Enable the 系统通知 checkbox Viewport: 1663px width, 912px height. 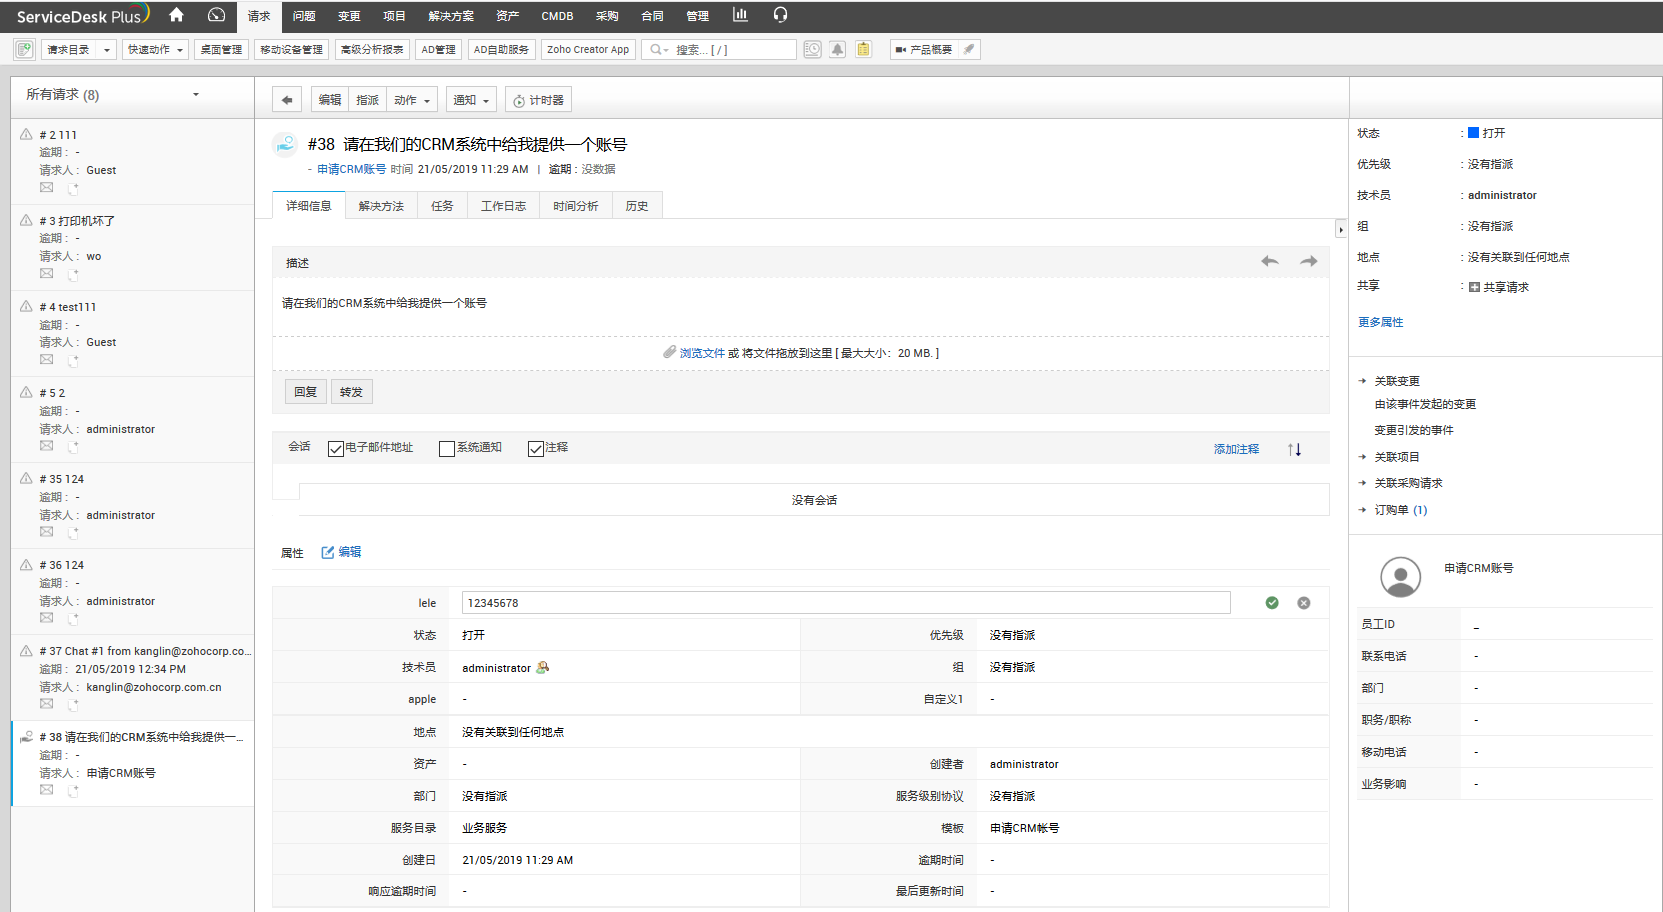(x=447, y=449)
